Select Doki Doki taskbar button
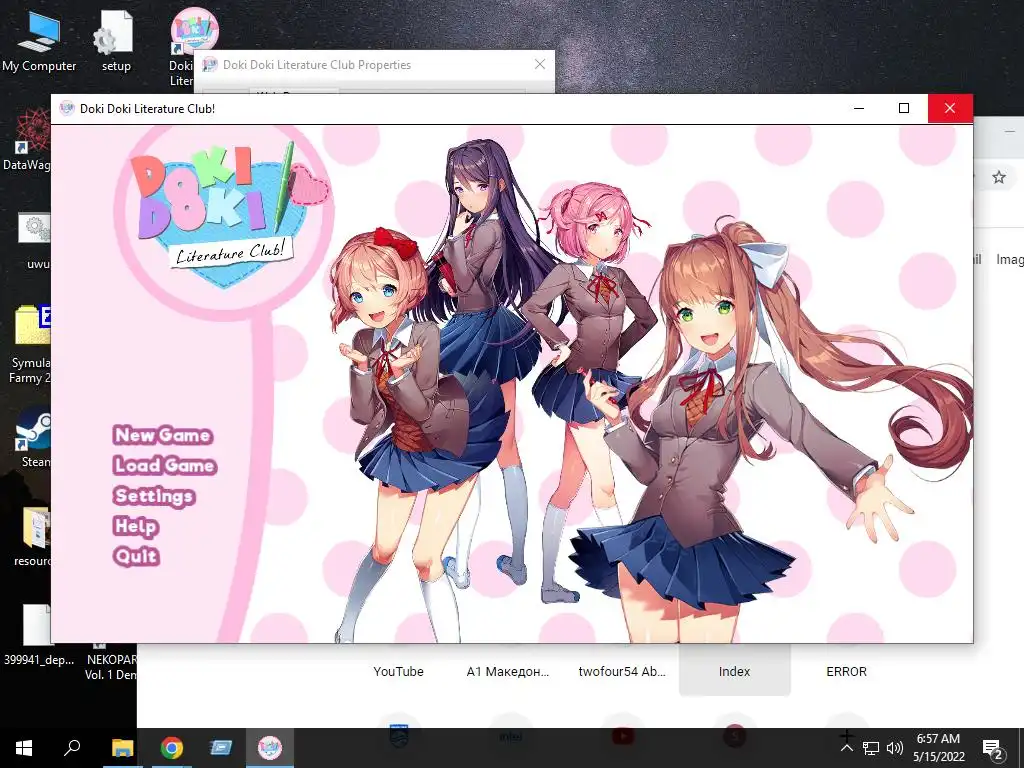The width and height of the screenshot is (1024, 768). pyautogui.click(x=270, y=748)
